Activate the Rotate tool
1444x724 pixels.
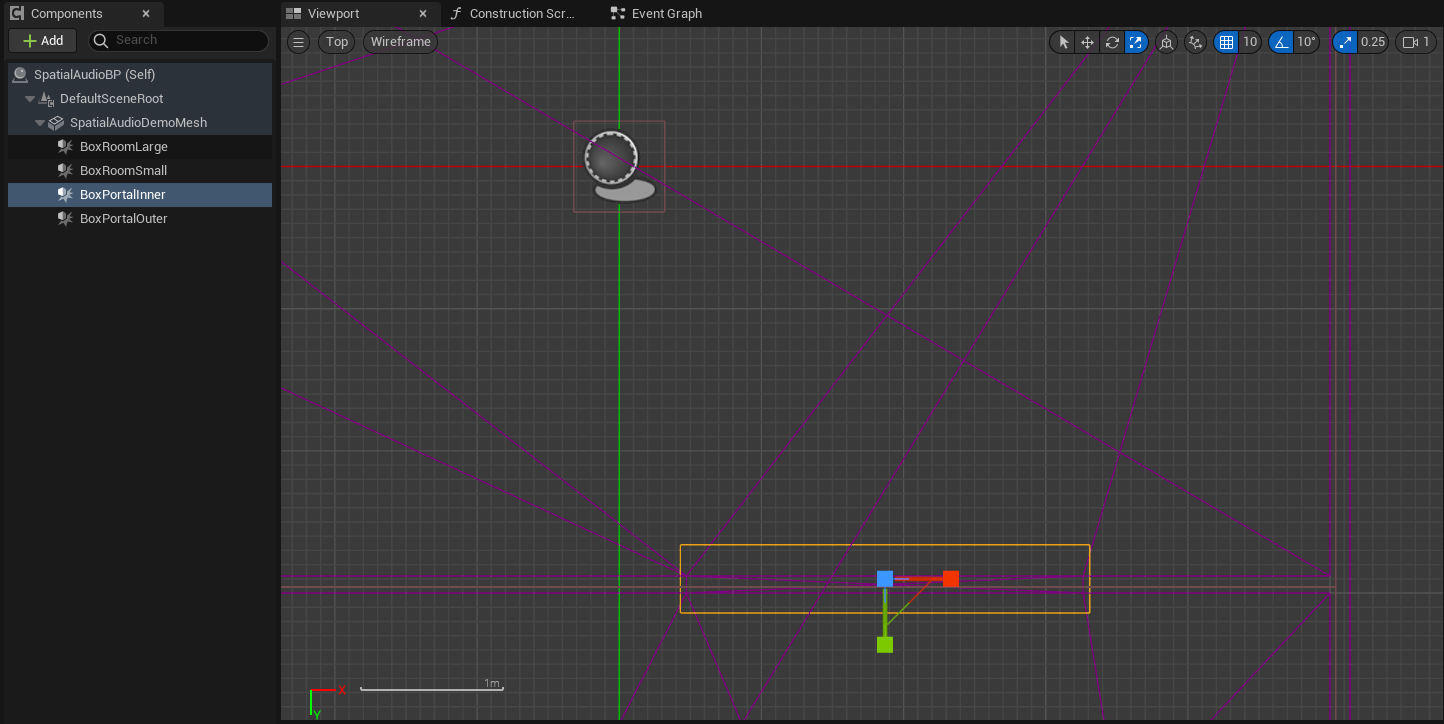(1112, 42)
